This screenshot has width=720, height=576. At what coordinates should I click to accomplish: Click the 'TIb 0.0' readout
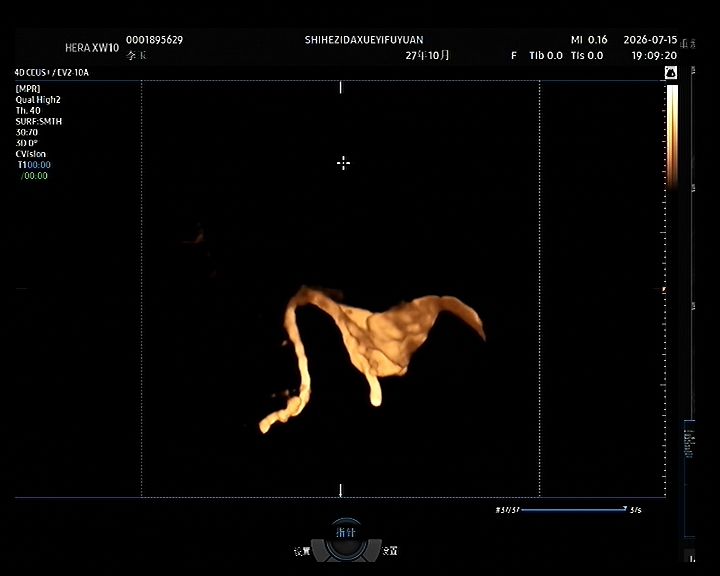[546, 56]
